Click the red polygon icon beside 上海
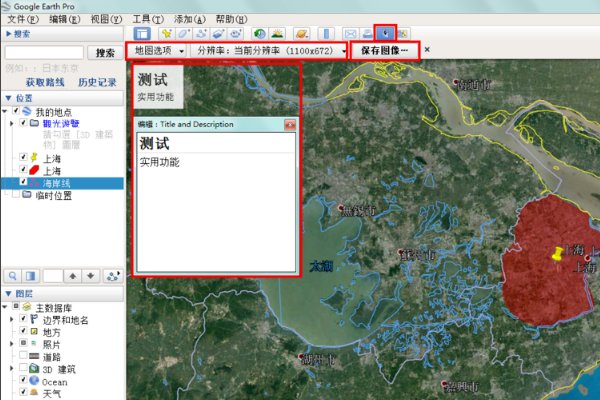 pos(34,170)
